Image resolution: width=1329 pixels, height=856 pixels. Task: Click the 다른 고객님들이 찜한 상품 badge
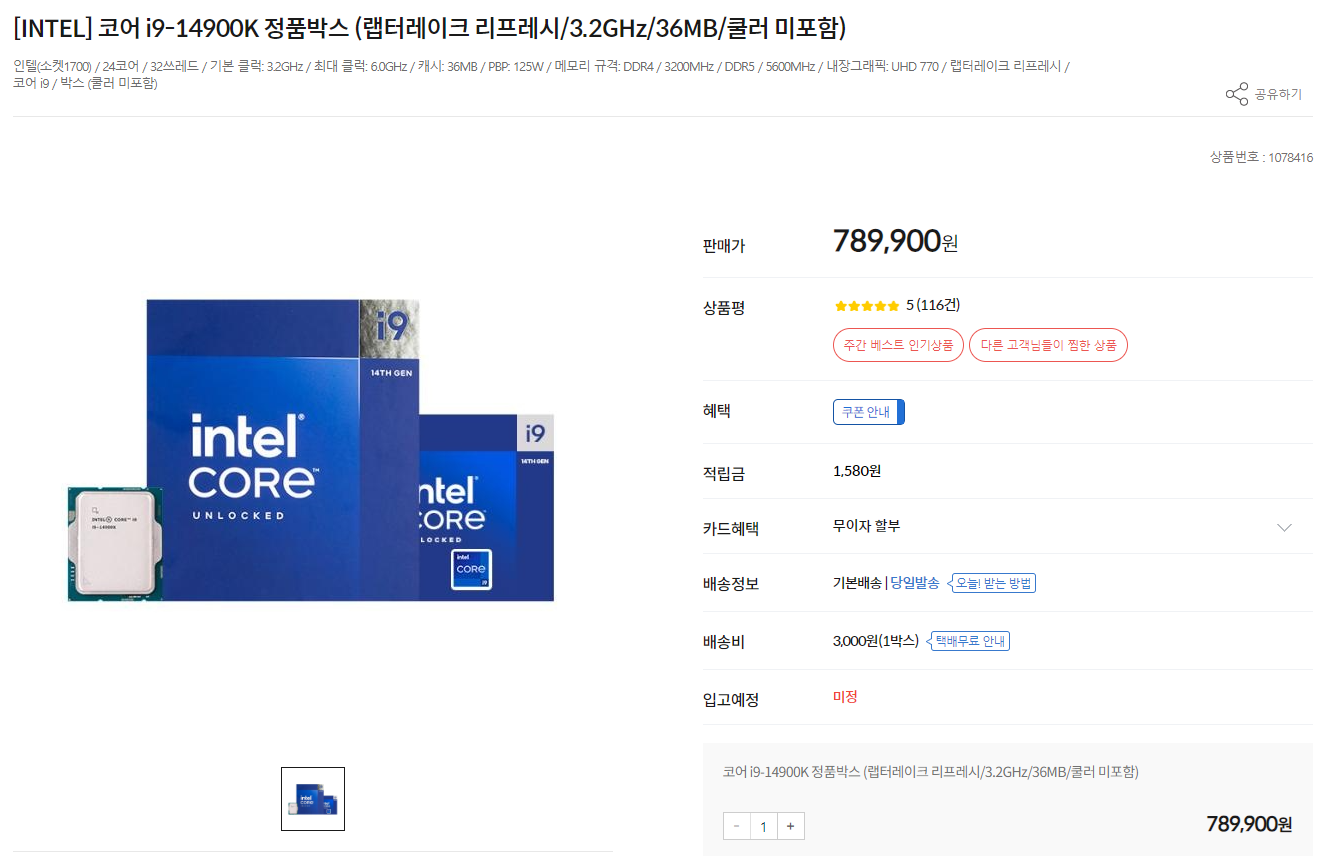coord(1048,345)
